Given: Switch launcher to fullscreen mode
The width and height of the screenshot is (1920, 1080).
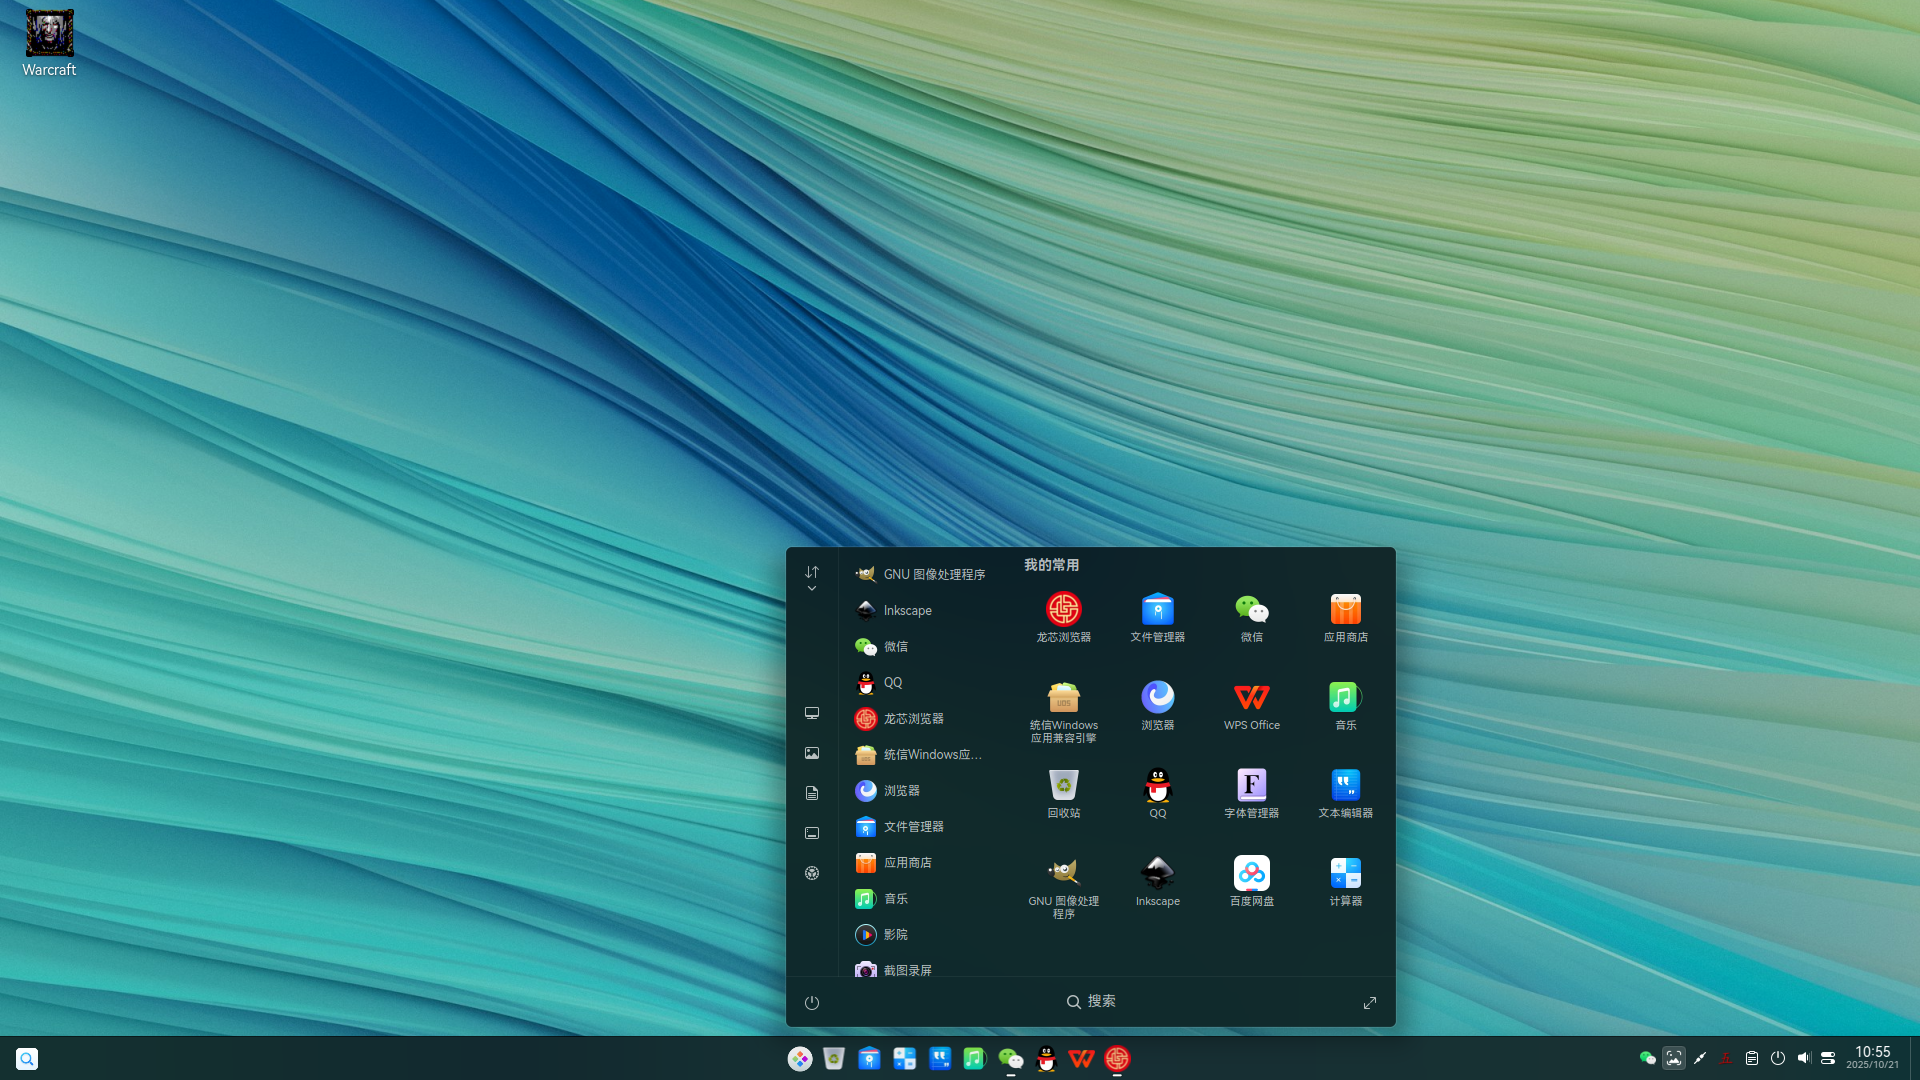Looking at the screenshot, I should (x=1370, y=1002).
